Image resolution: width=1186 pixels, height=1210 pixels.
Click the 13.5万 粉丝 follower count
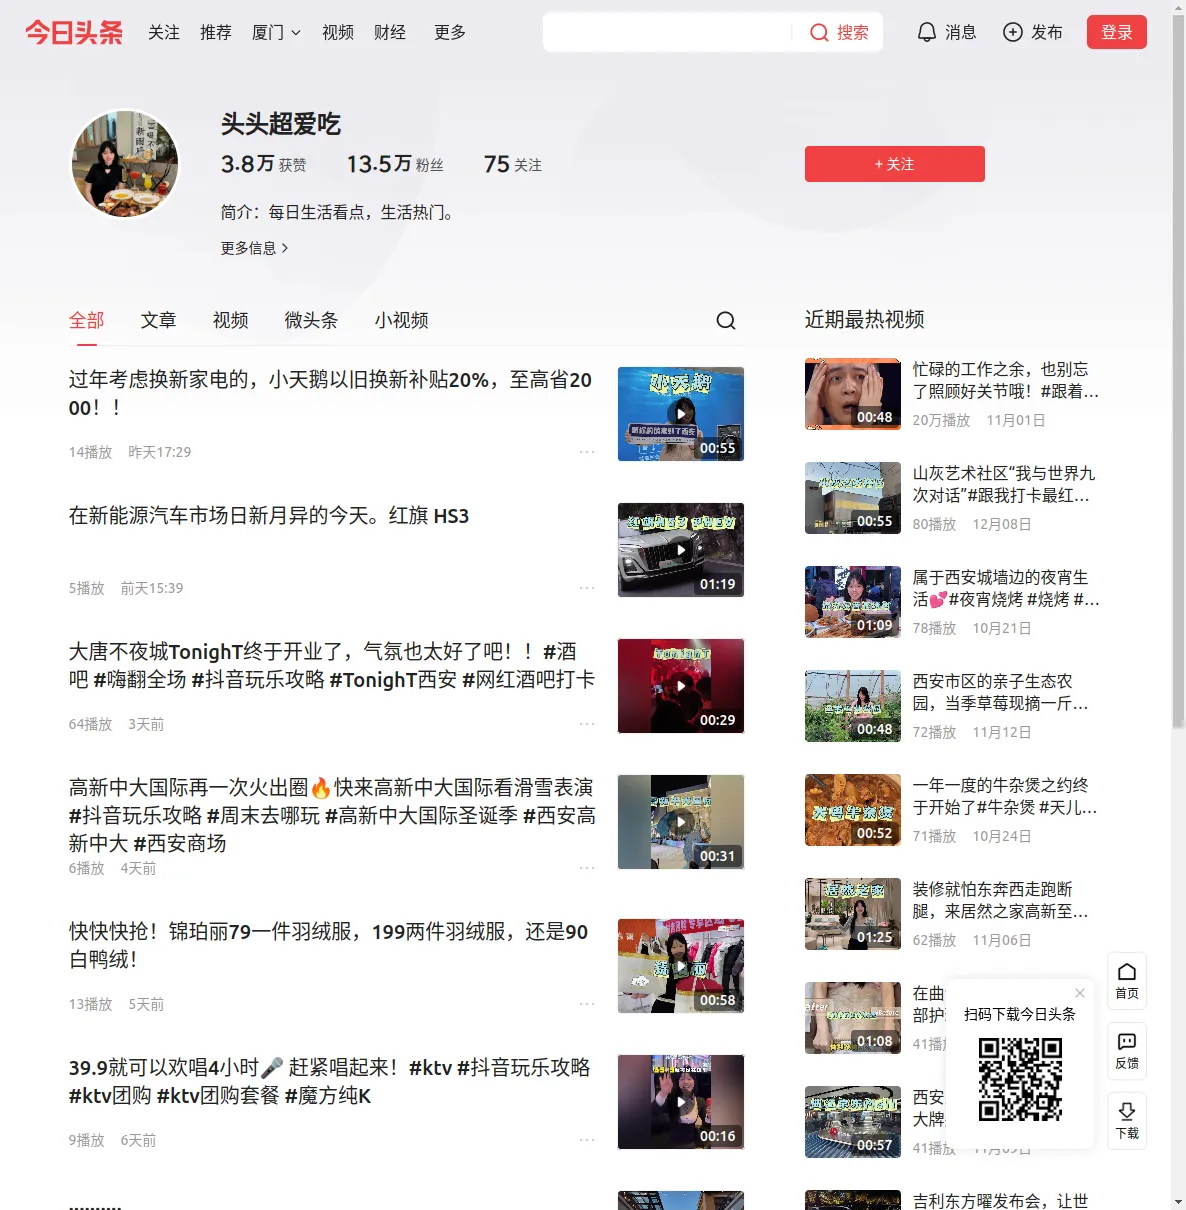coord(395,164)
